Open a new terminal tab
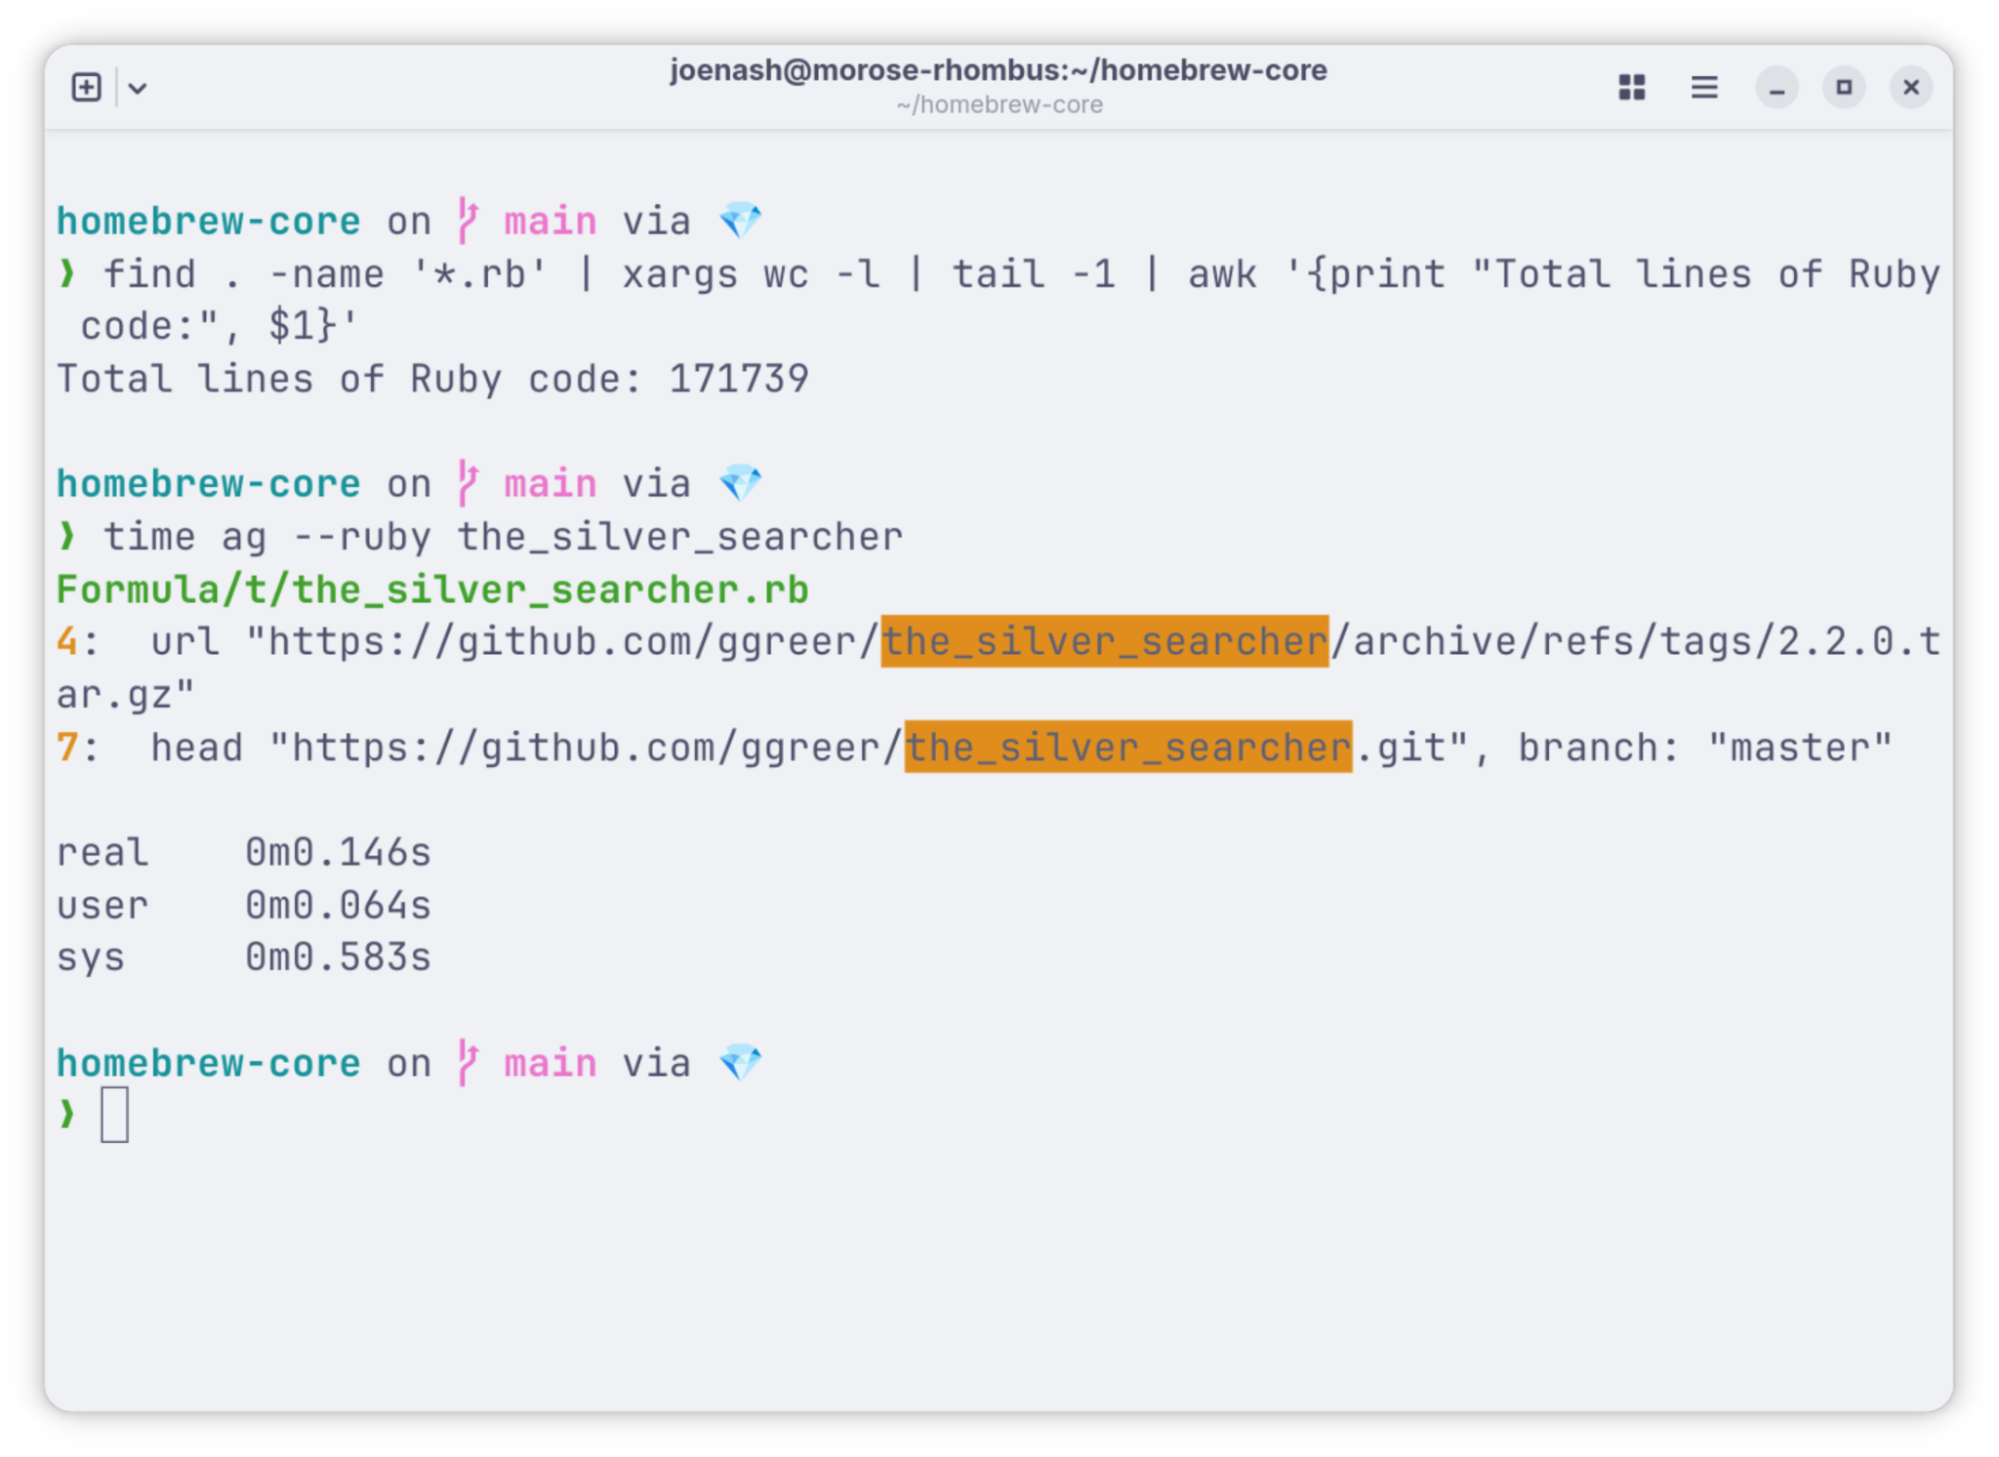This screenshot has height=1457, width=1999. (86, 87)
